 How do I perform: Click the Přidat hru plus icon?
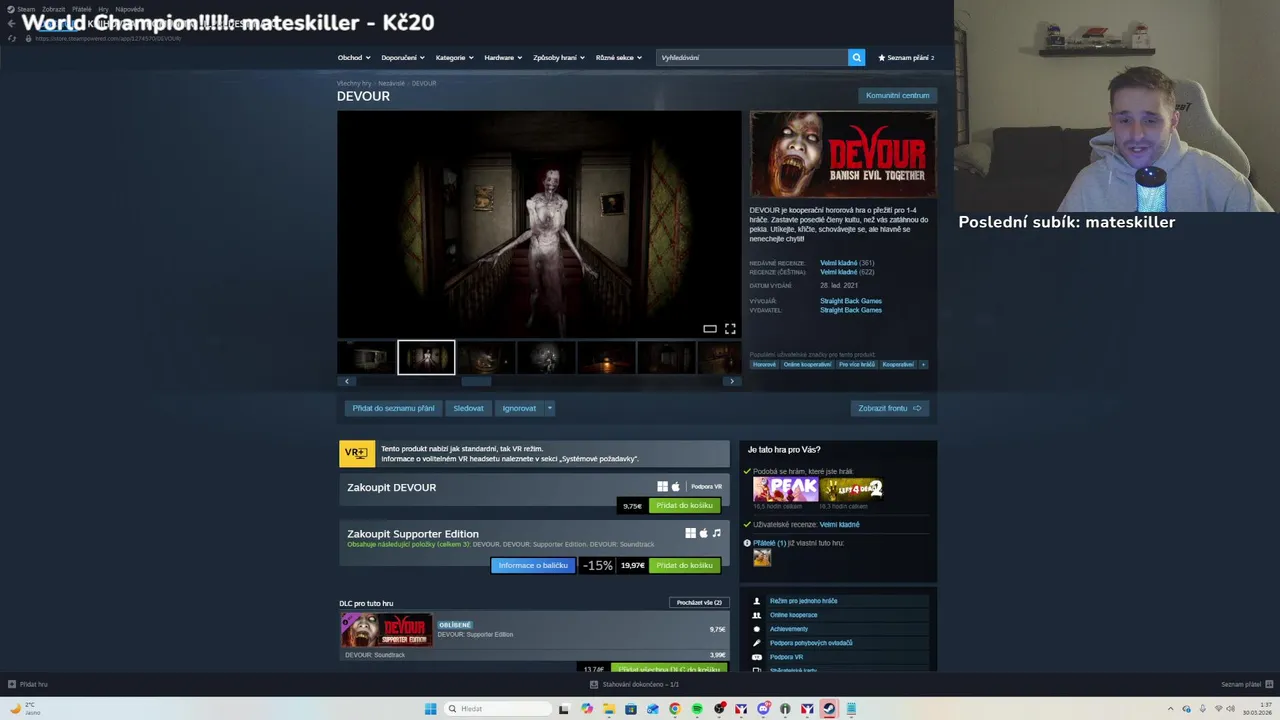pos(12,684)
